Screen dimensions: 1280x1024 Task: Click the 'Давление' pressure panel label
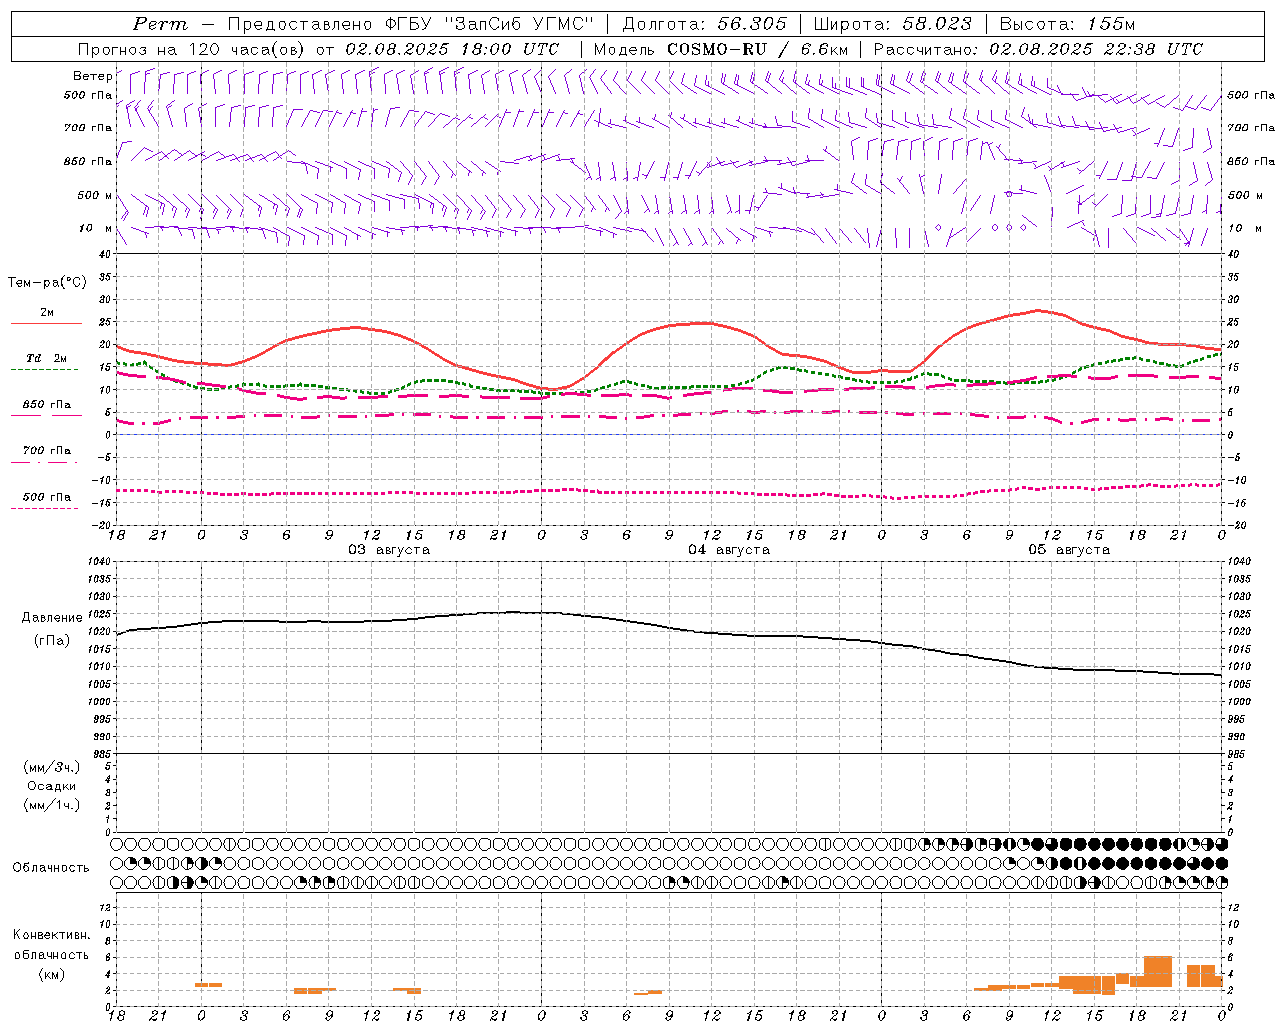tap(52, 618)
